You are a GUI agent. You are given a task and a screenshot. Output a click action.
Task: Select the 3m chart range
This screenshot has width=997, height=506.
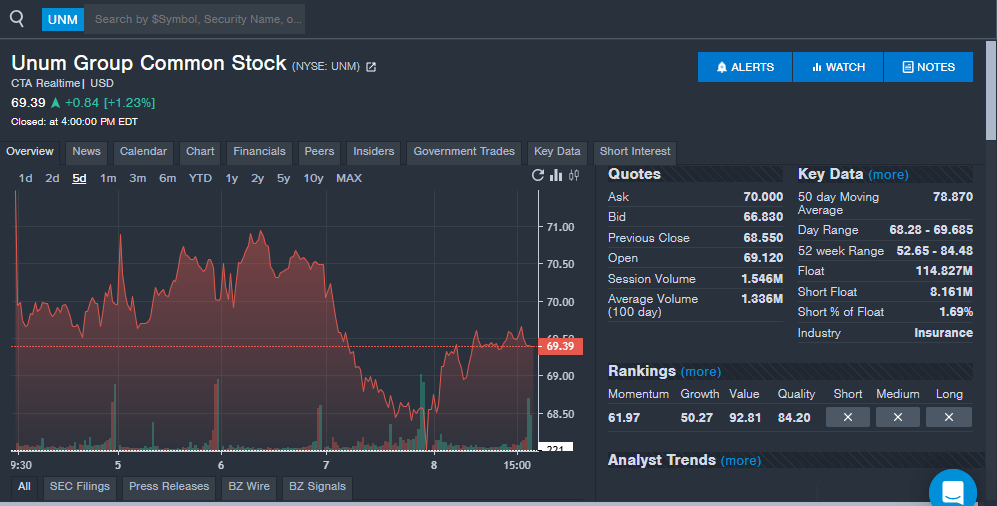pos(138,178)
